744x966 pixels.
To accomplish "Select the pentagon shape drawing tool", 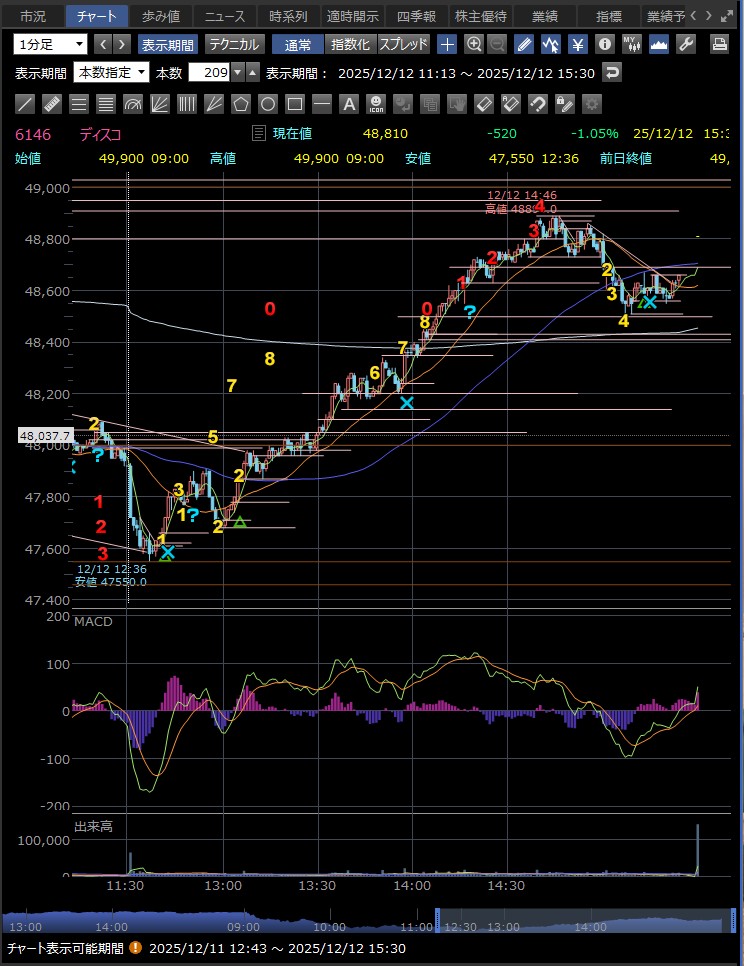I will click(x=241, y=104).
